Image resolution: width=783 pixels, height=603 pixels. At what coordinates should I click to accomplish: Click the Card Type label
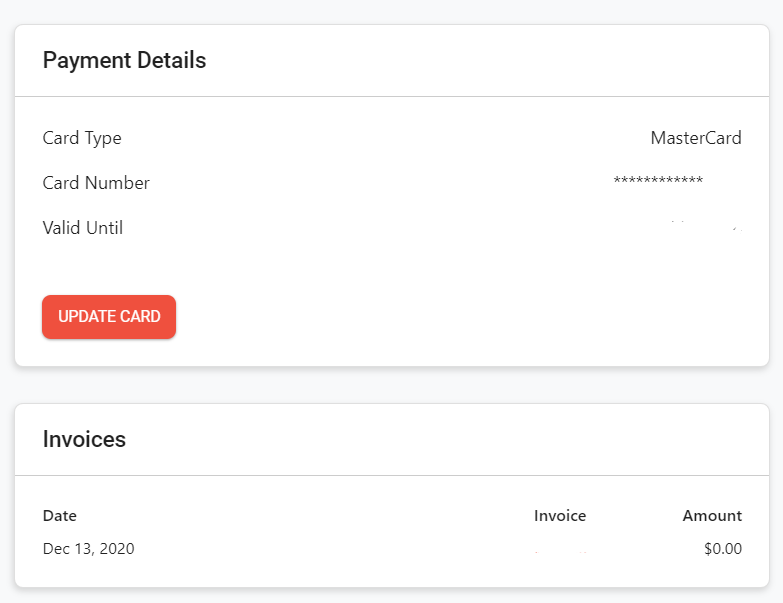[x=82, y=138]
